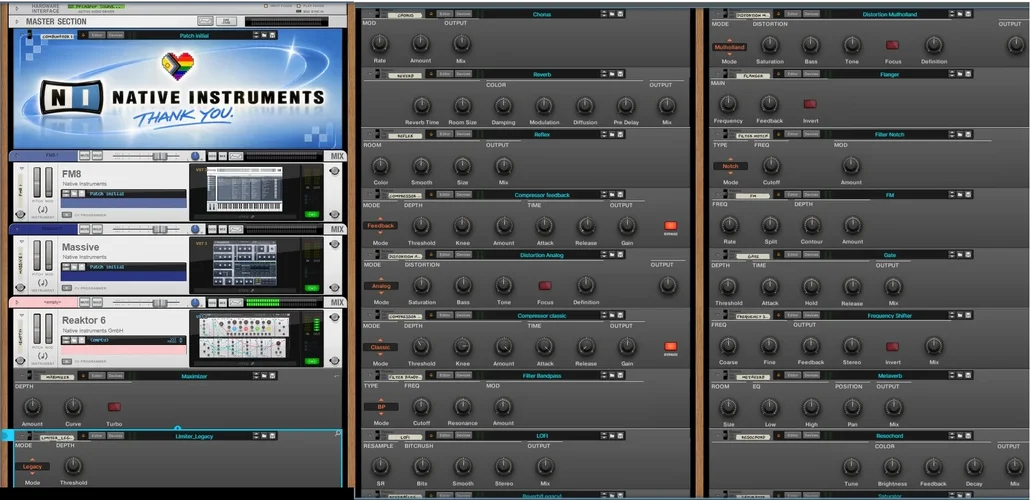
Task: Browse patches via the Chorus folder icon
Action: pyautogui.click(x=612, y=14)
